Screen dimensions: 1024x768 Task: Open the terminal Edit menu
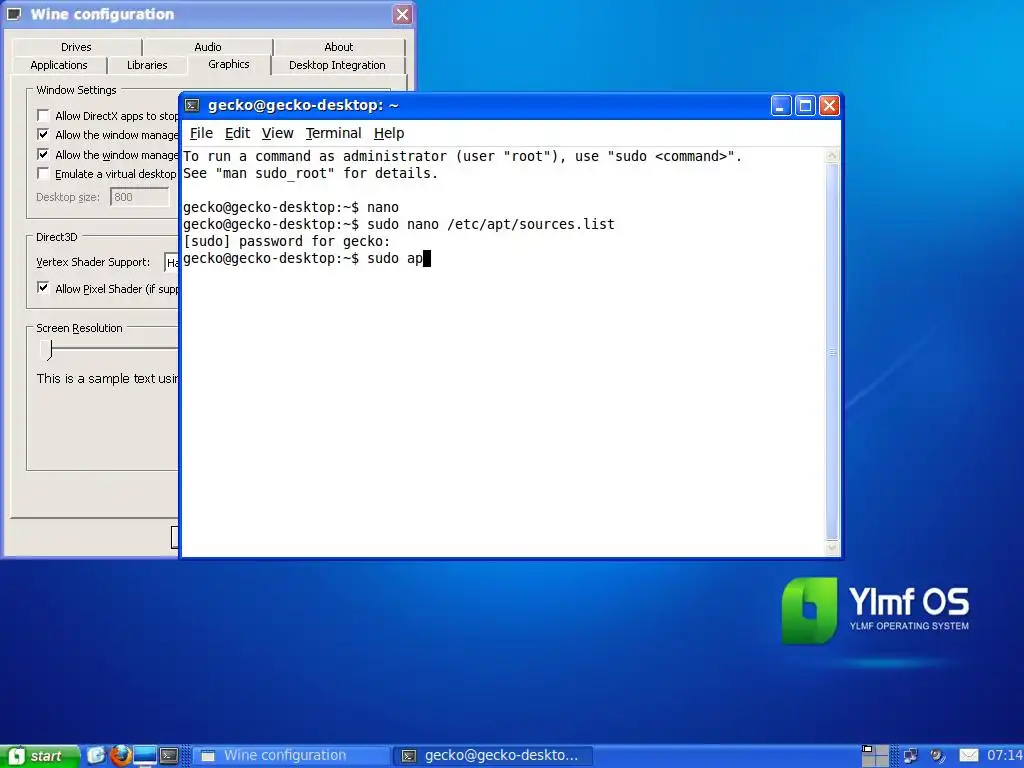237,133
